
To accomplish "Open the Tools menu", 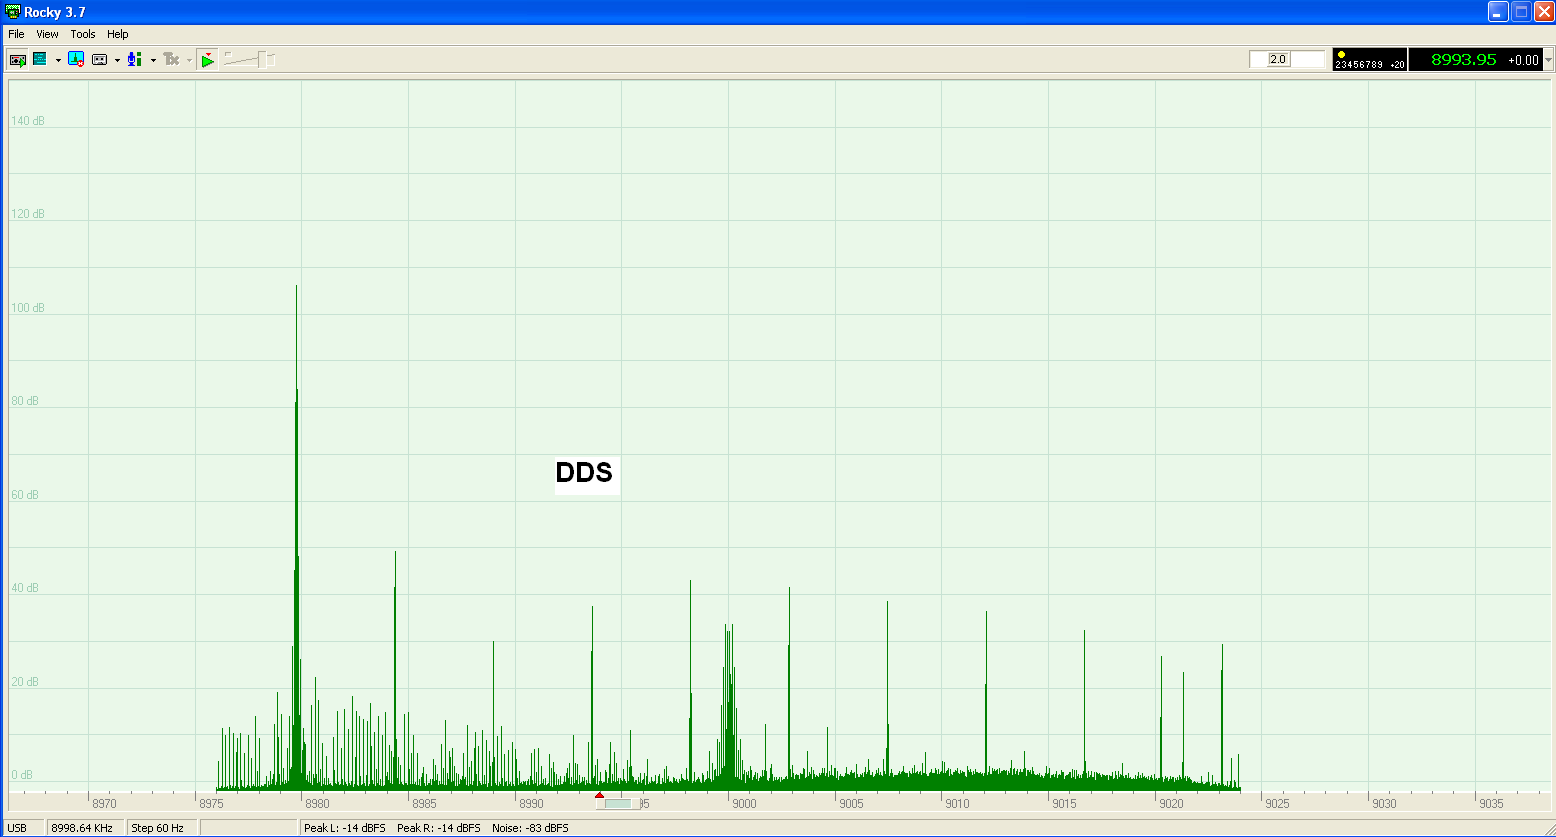I will 83,34.
